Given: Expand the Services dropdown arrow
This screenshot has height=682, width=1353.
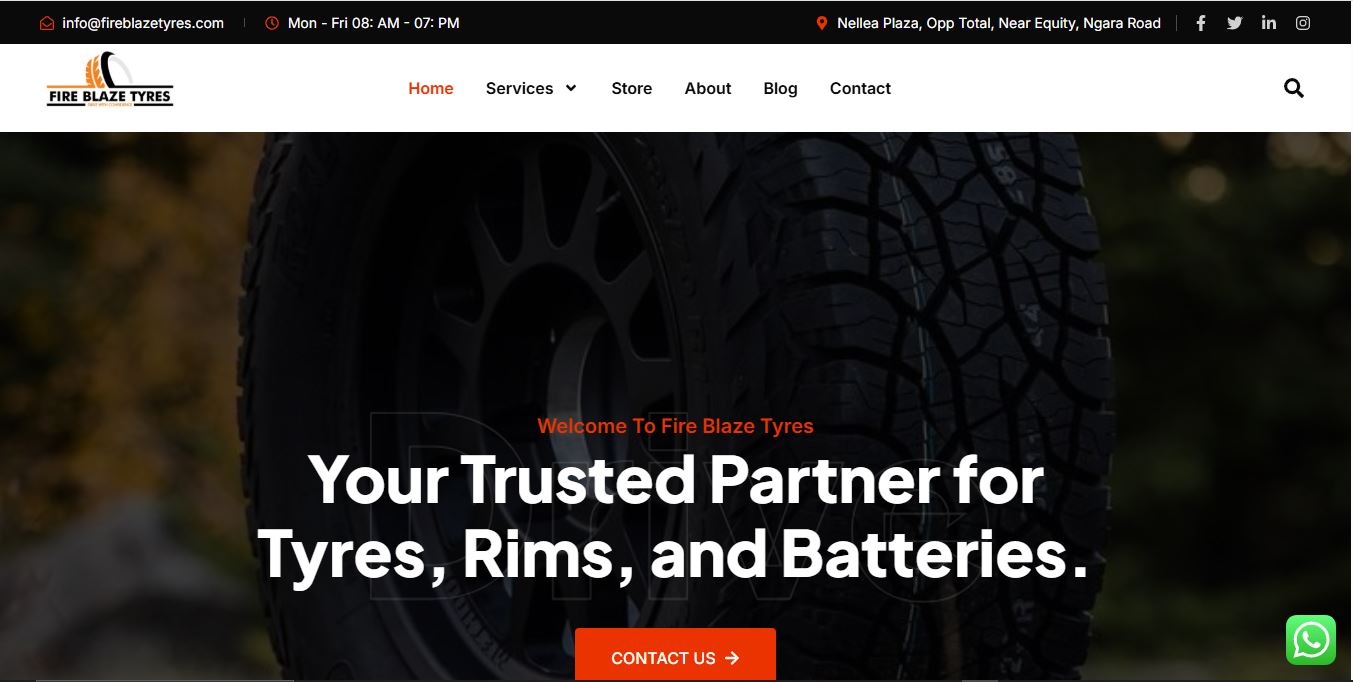Looking at the screenshot, I should click(571, 88).
